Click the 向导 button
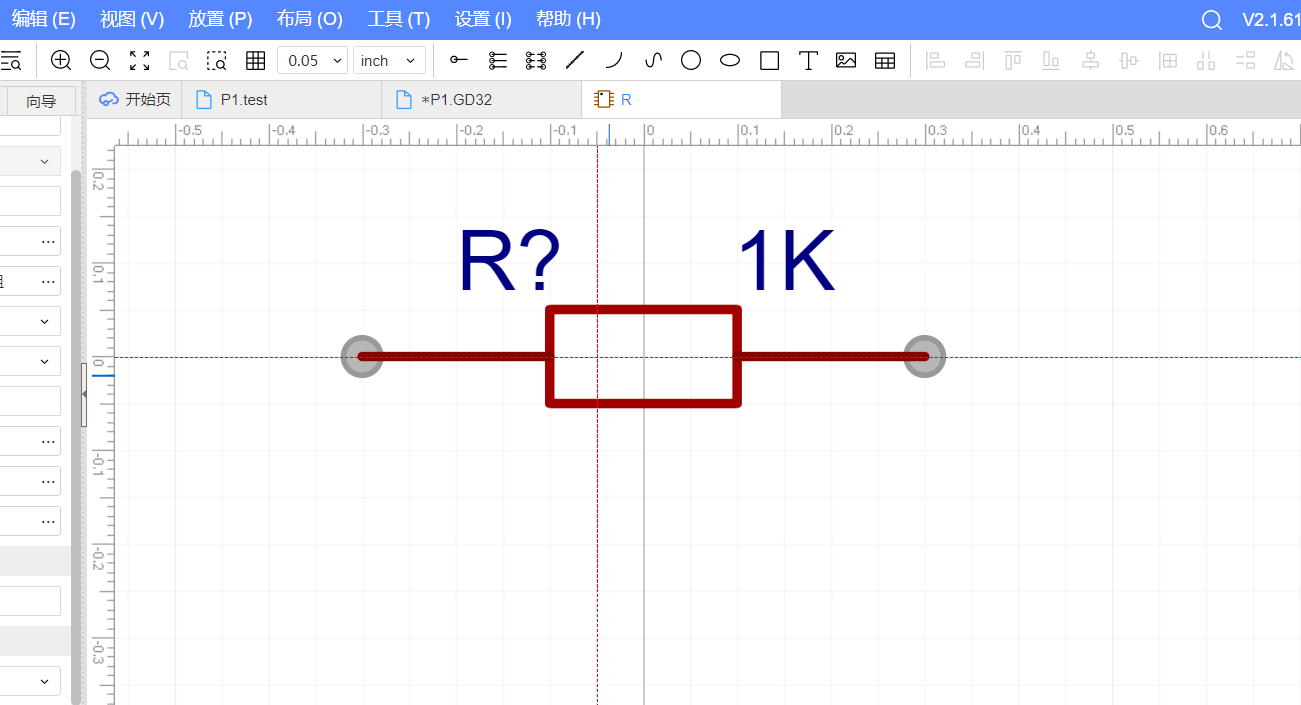The image size is (1301, 705). (x=41, y=101)
